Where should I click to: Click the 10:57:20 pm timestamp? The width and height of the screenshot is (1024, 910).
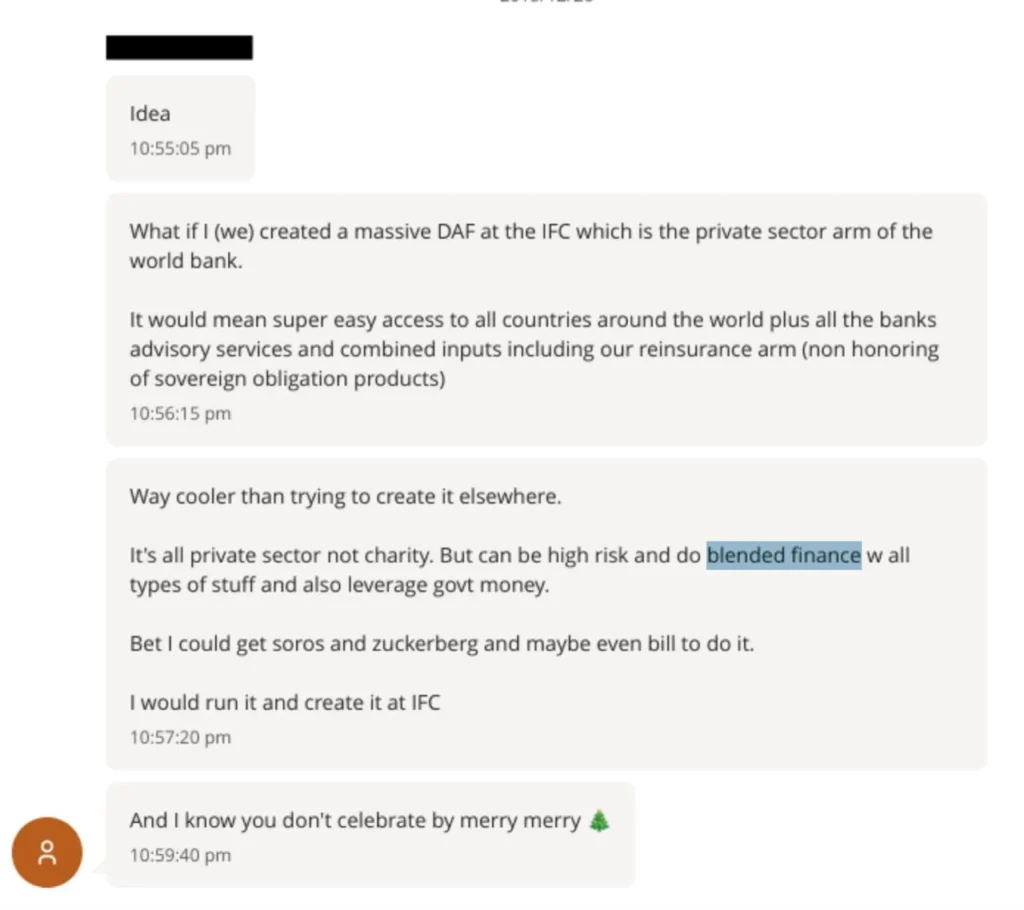tap(180, 737)
